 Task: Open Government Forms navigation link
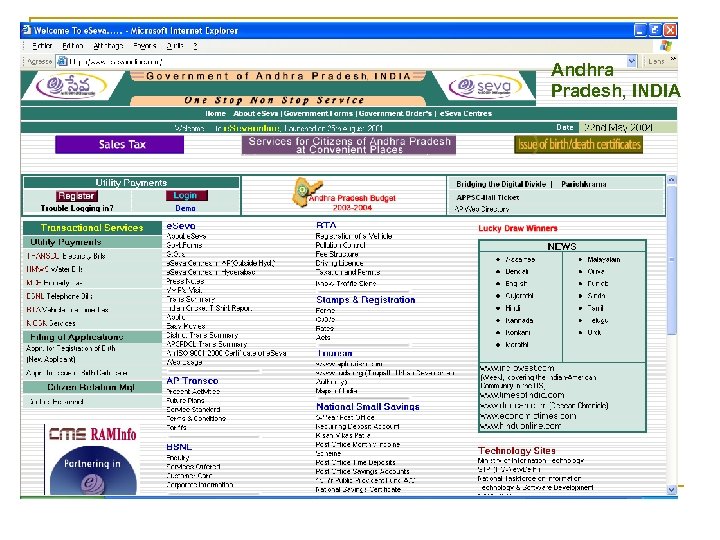point(319,113)
